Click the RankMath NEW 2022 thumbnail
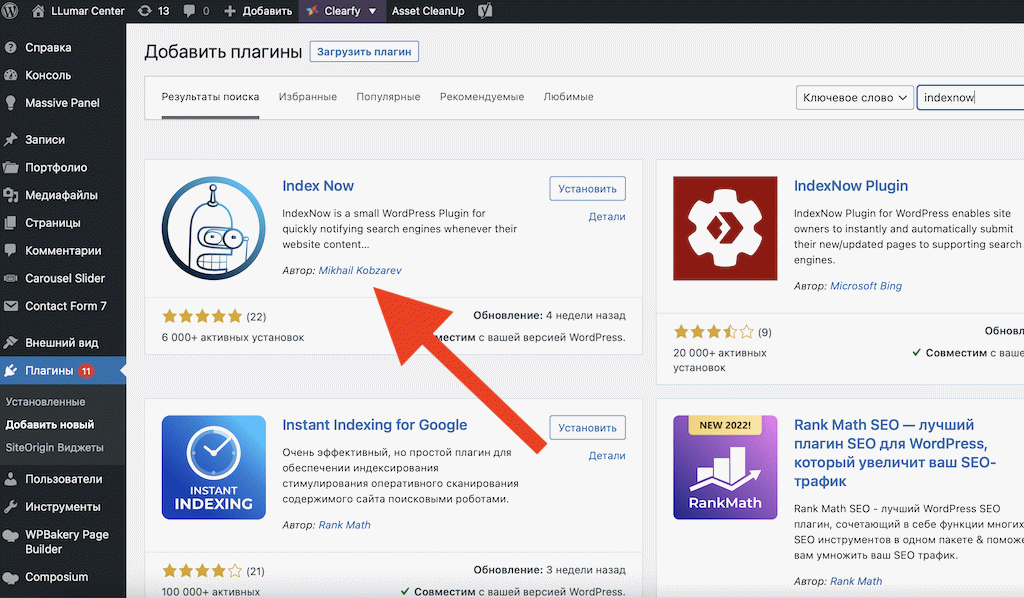This screenshot has height=598, width=1024. tap(725, 467)
